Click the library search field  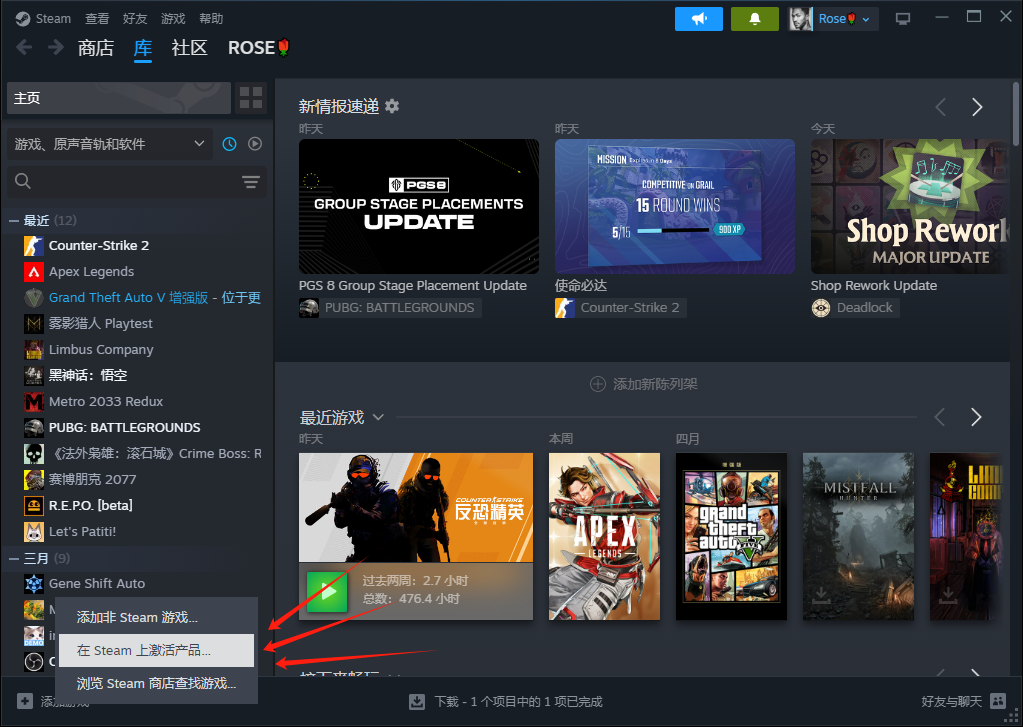(124, 181)
